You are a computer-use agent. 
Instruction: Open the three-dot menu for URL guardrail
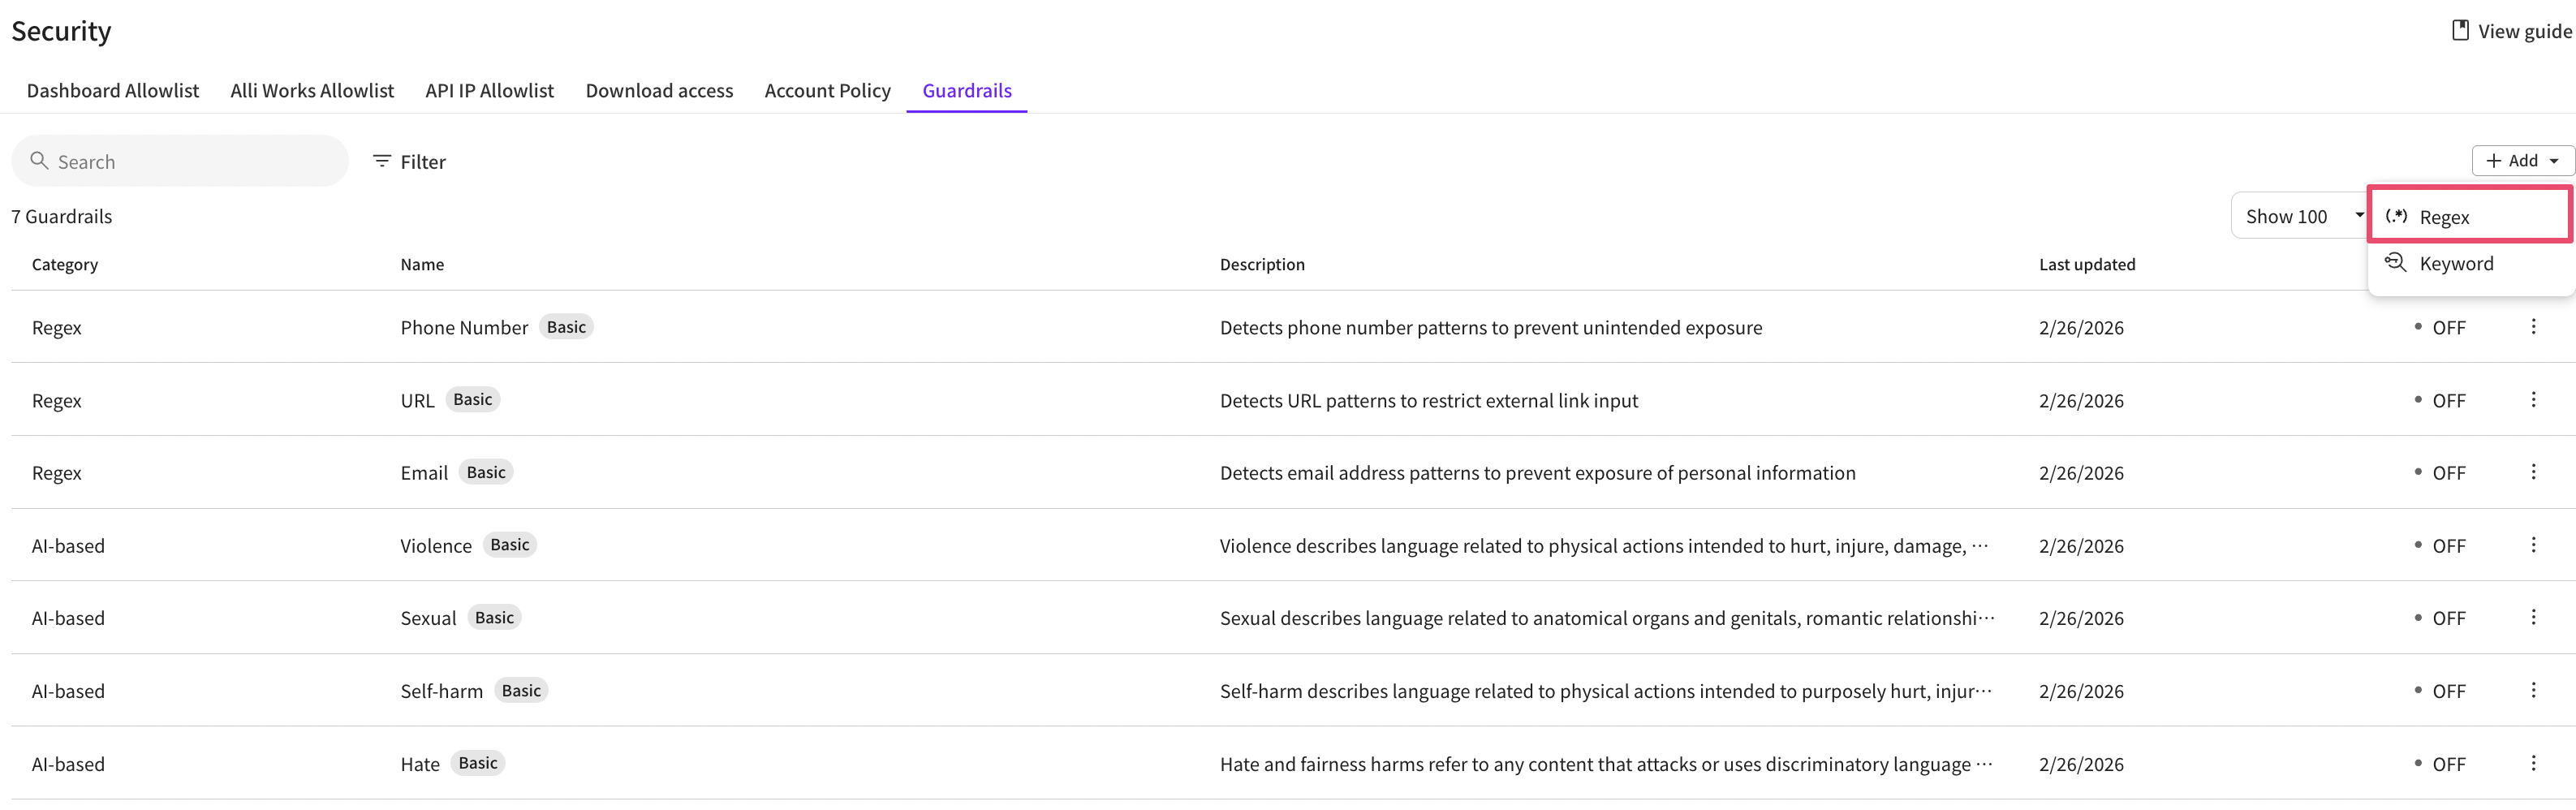pyautogui.click(x=2532, y=400)
